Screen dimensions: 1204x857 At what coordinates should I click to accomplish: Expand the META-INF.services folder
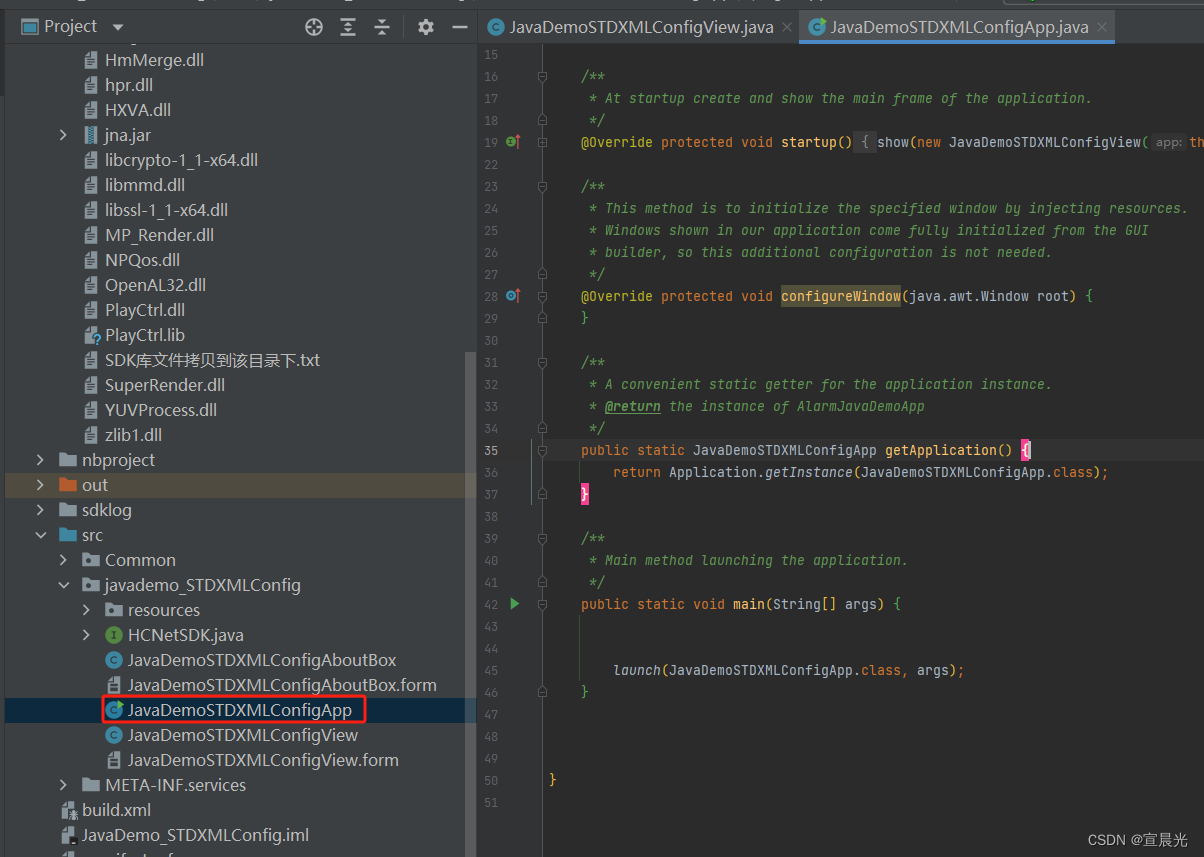coord(64,785)
